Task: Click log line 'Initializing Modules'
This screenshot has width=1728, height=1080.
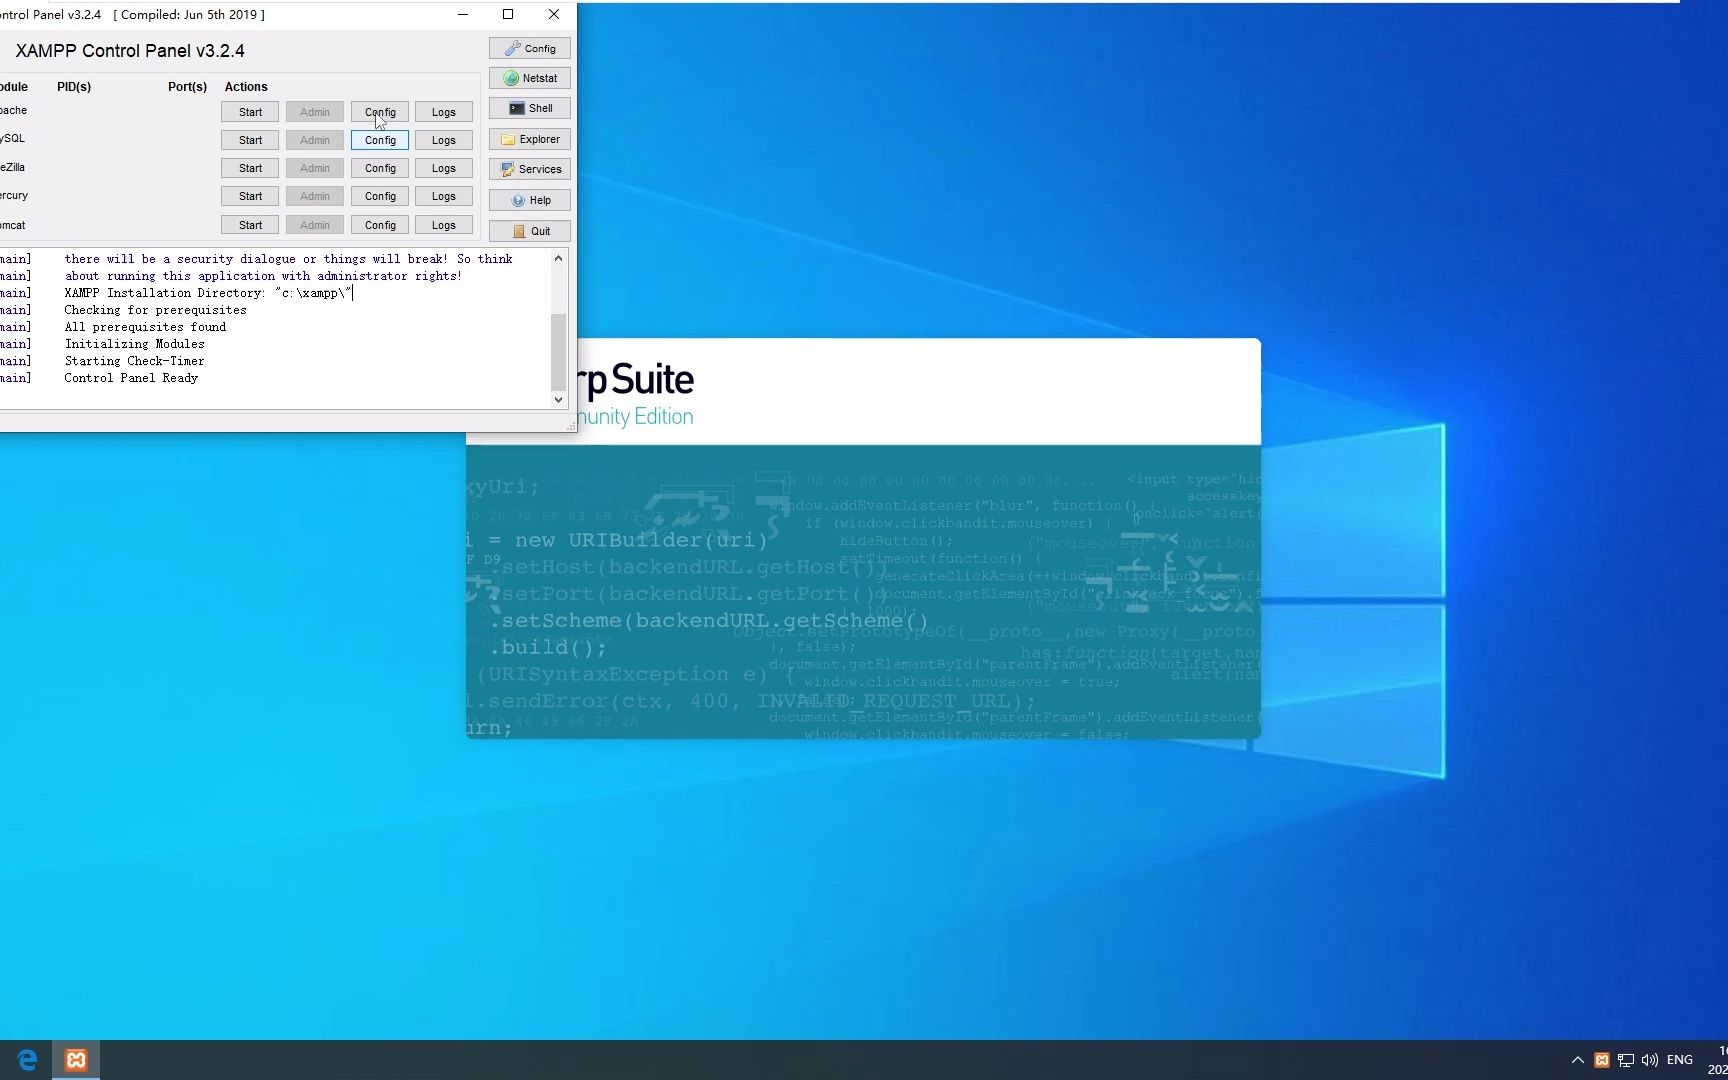Action: (x=134, y=344)
